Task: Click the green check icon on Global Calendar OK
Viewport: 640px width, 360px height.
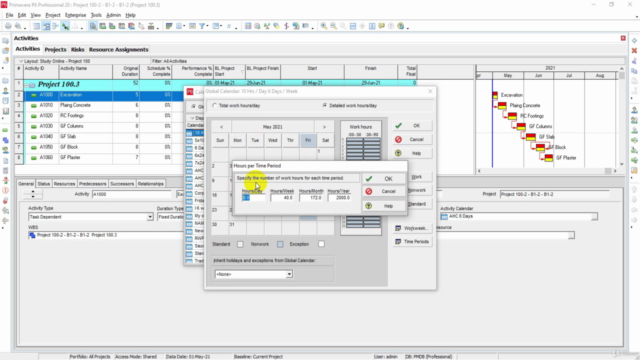Action: pyautogui.click(x=398, y=126)
